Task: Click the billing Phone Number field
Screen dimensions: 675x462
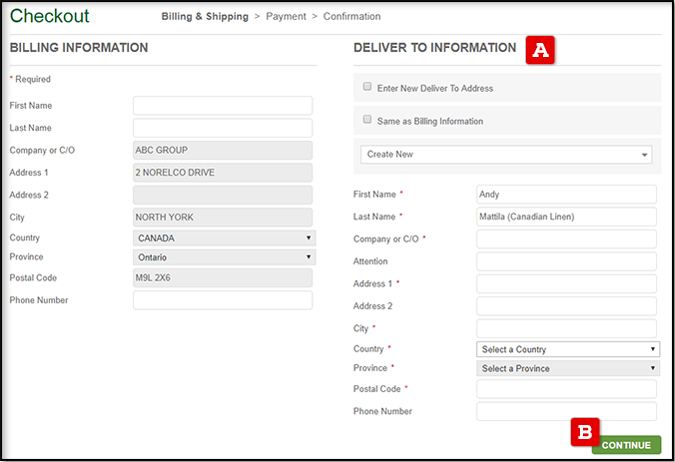Action: coord(223,301)
